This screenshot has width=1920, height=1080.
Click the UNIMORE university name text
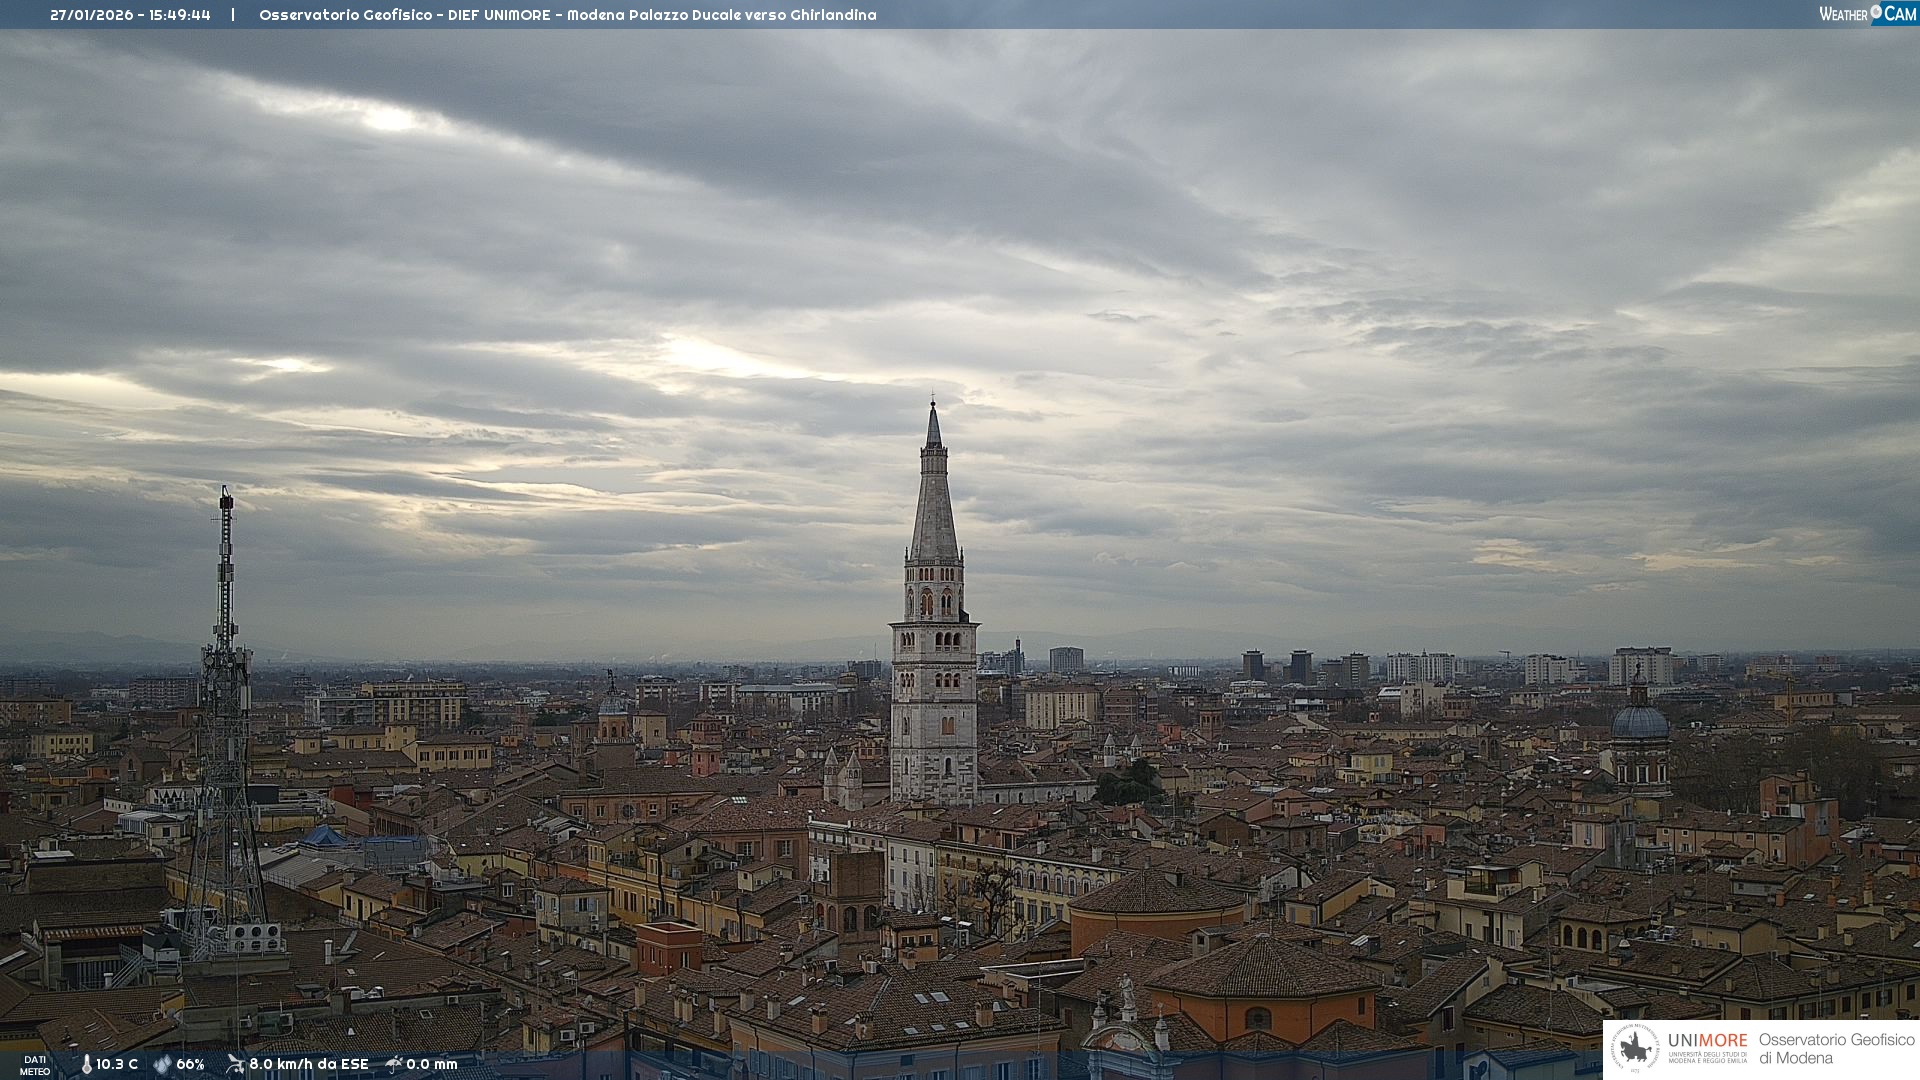coord(1707,1041)
